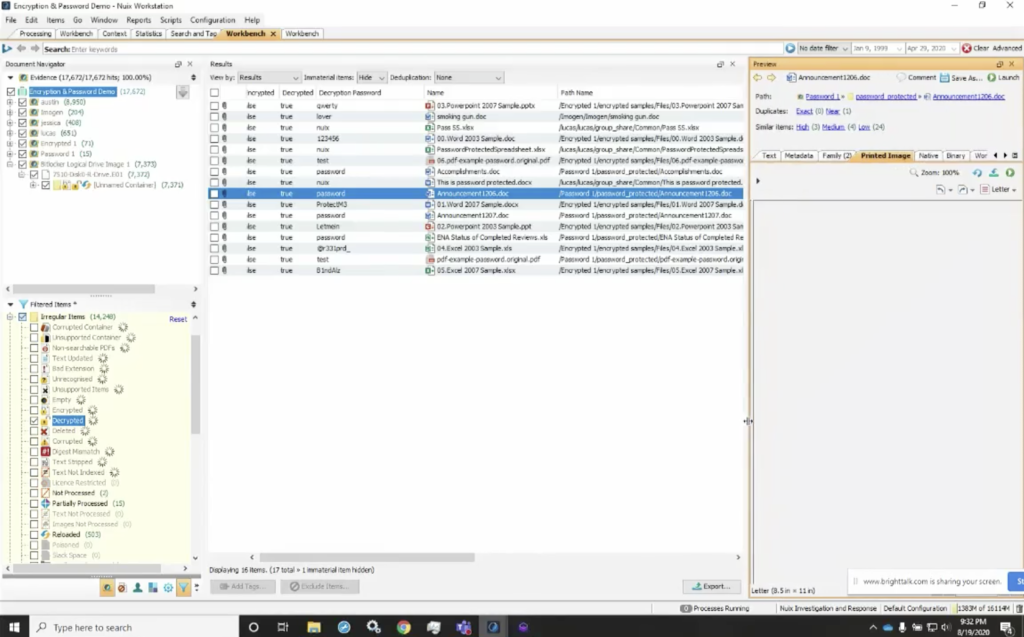Click the Clear search red icon

[967, 48]
